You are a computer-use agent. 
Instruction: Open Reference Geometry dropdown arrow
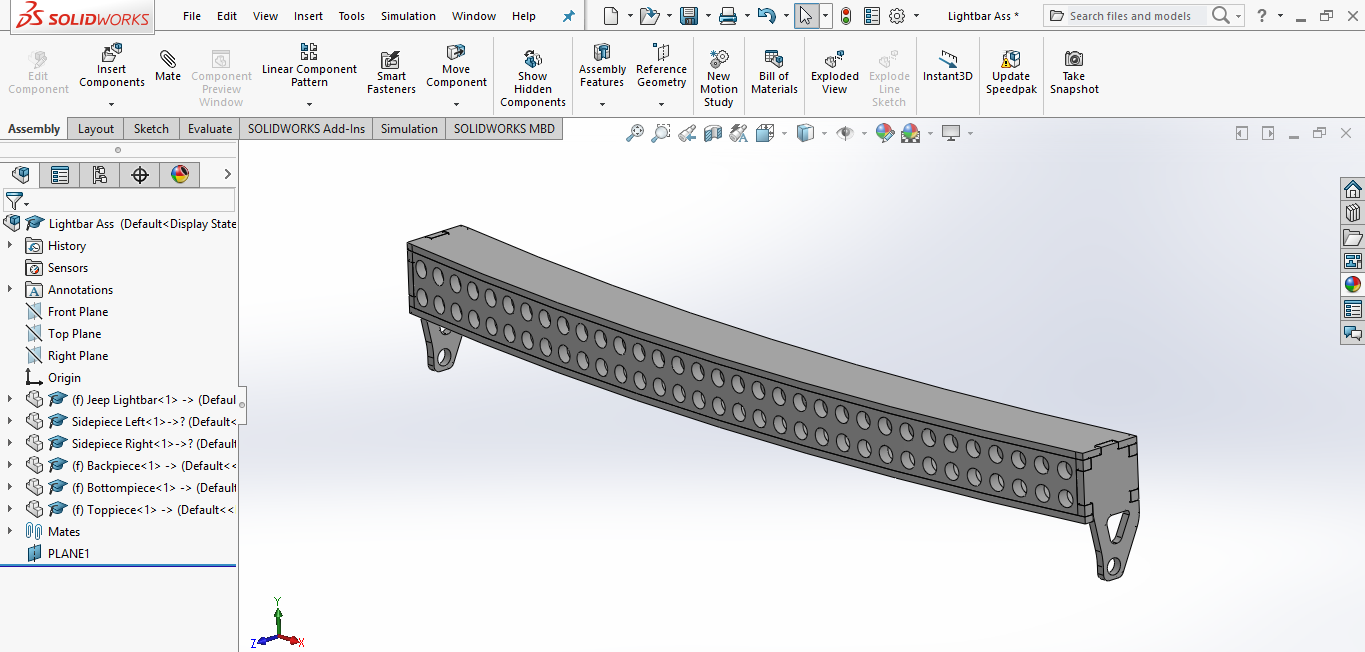pos(661,104)
